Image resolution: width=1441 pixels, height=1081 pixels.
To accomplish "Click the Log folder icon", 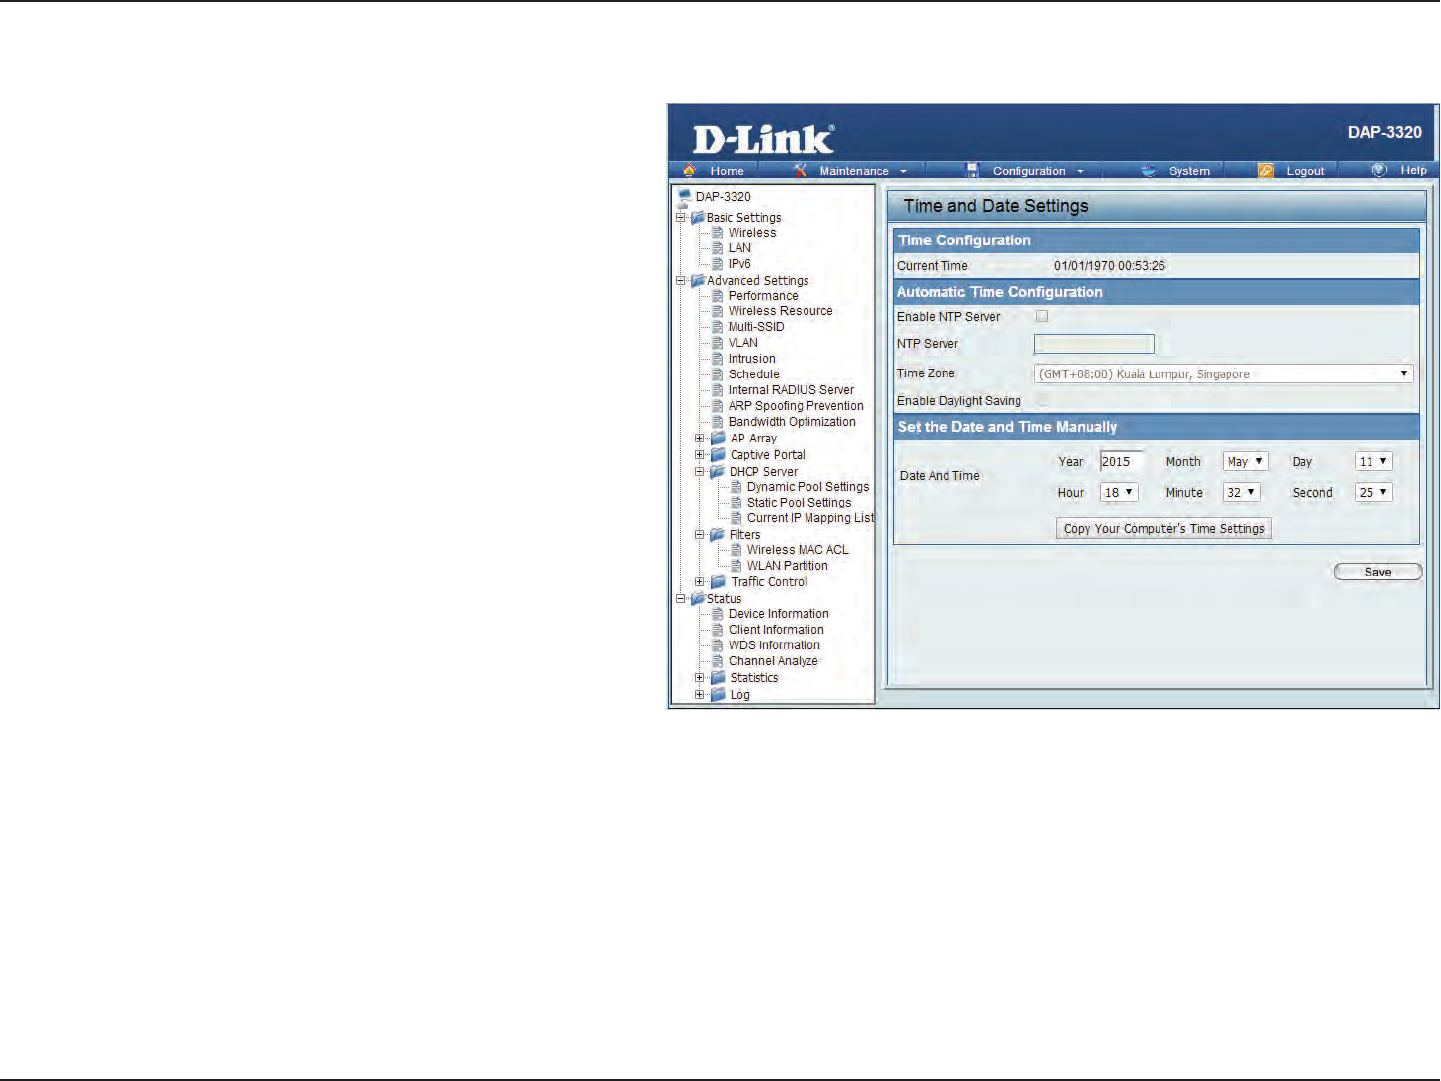I will click(718, 694).
